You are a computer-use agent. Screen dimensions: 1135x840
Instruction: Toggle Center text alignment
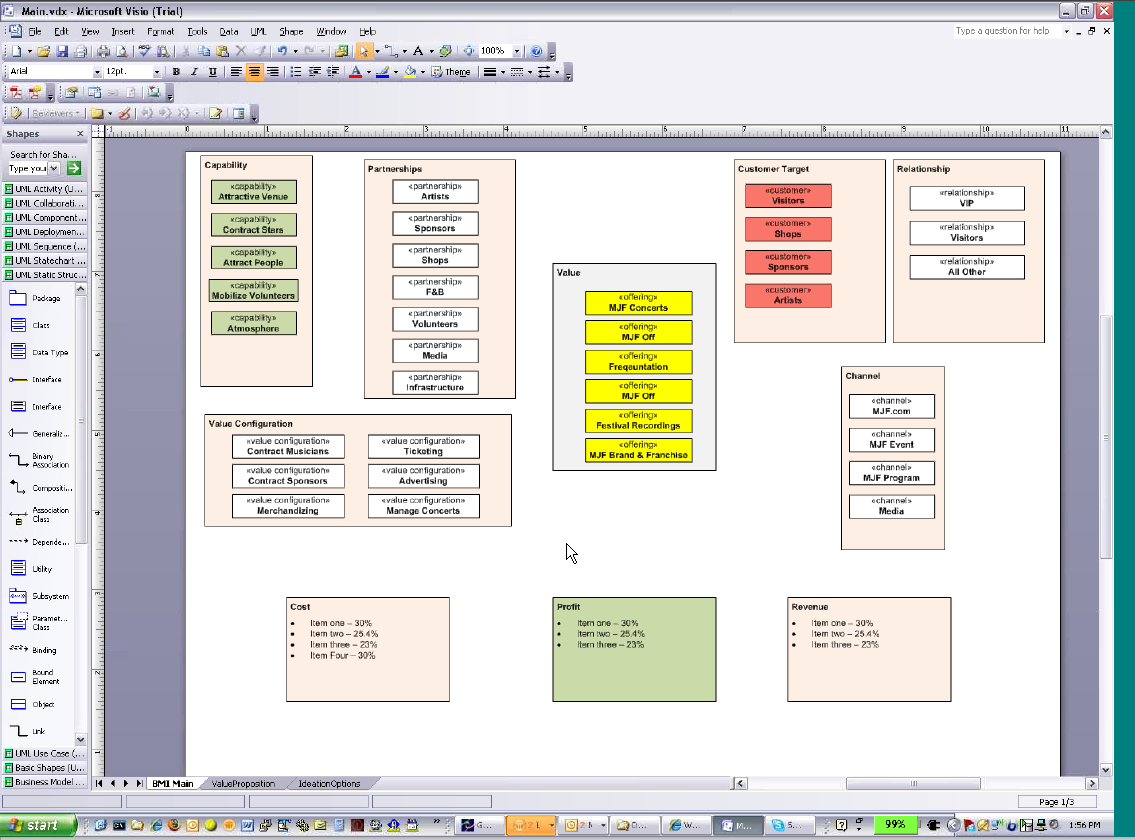(254, 72)
